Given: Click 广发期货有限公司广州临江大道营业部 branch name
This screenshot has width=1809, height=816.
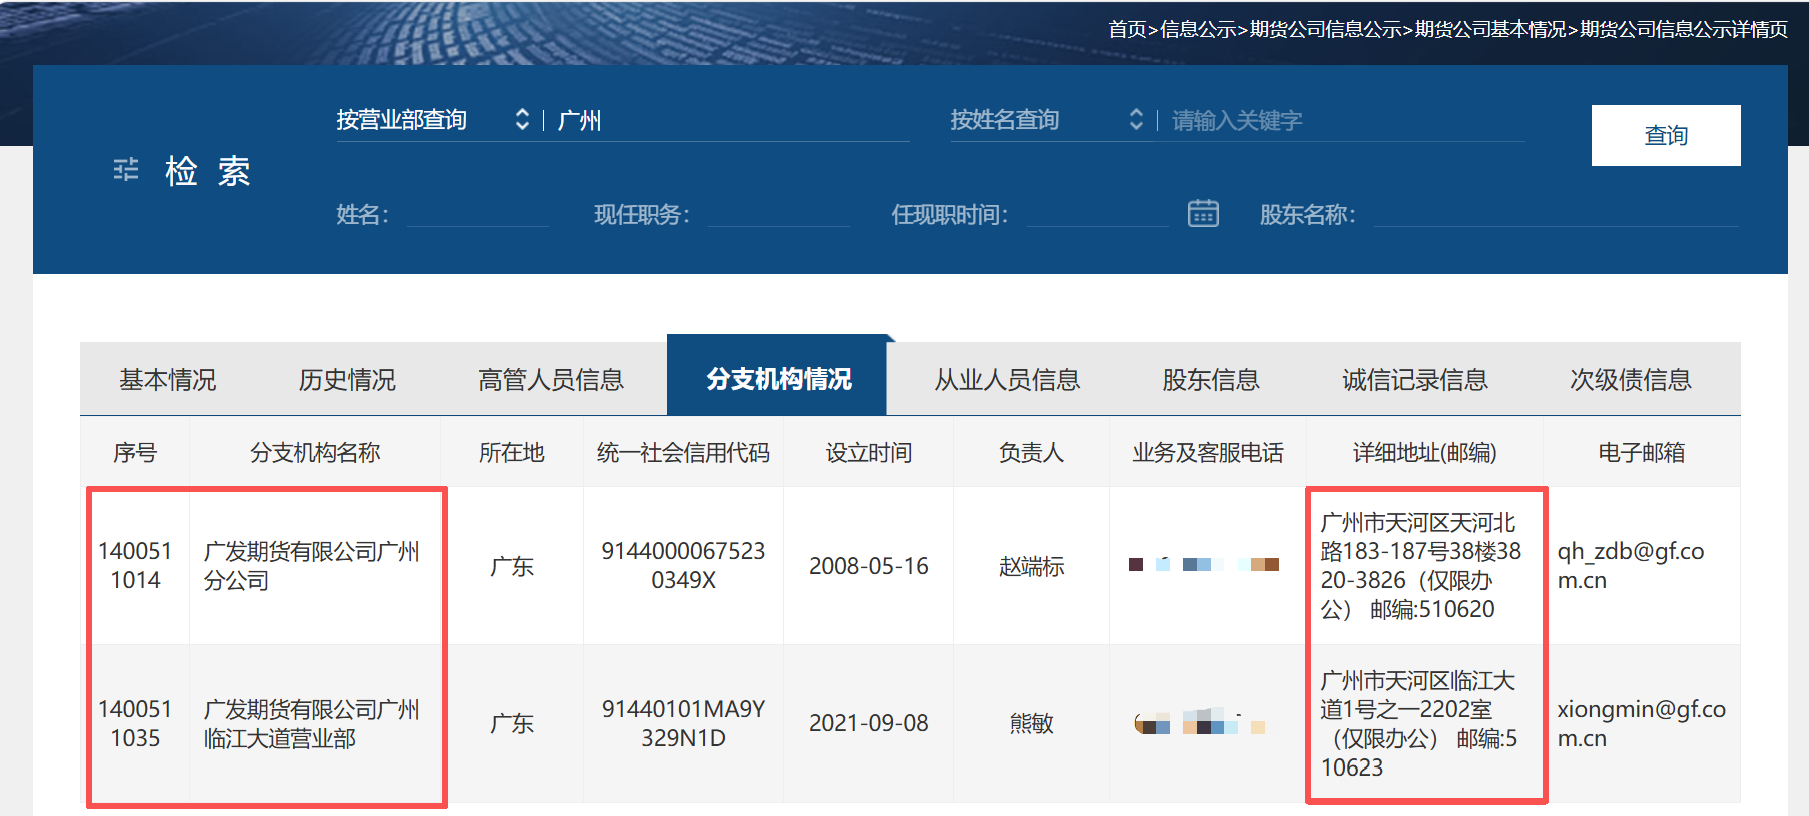Looking at the screenshot, I should pyautogui.click(x=312, y=724).
